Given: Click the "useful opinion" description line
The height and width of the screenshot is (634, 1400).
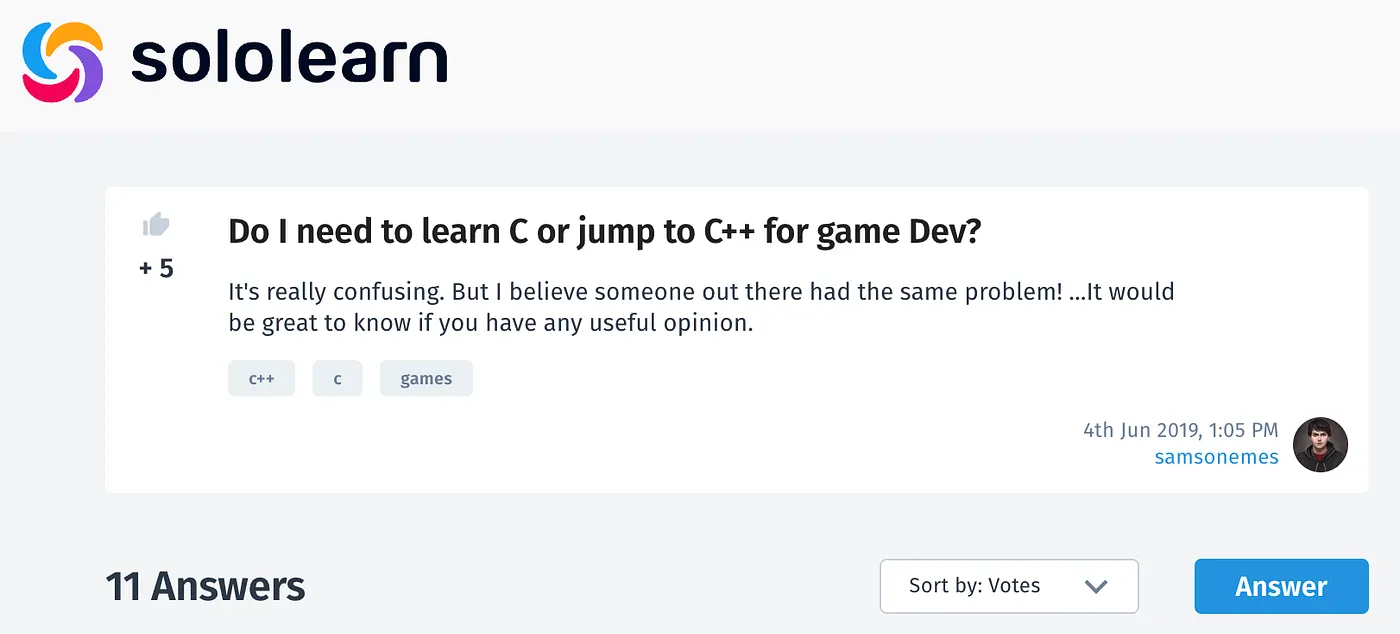Looking at the screenshot, I should pos(490,324).
